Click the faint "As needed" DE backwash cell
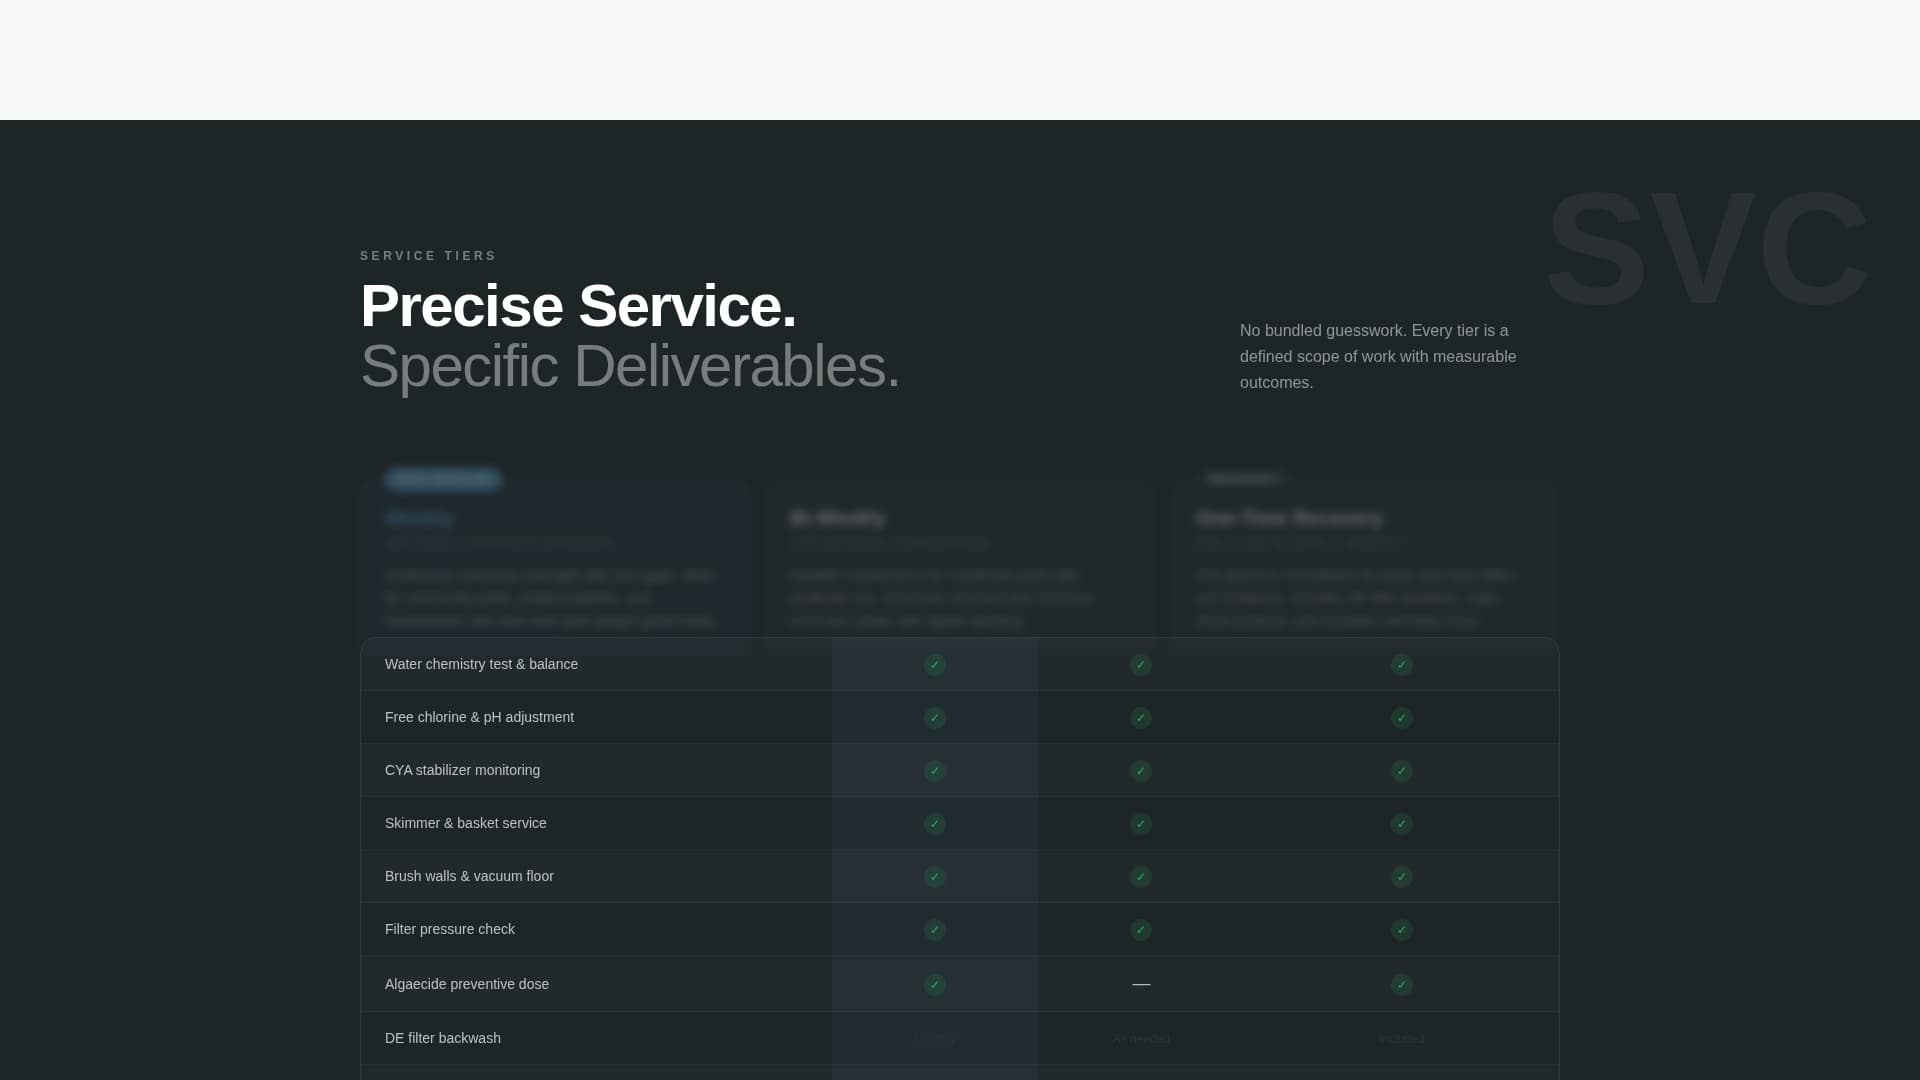Screen dimensions: 1920x1080 (1141, 1039)
